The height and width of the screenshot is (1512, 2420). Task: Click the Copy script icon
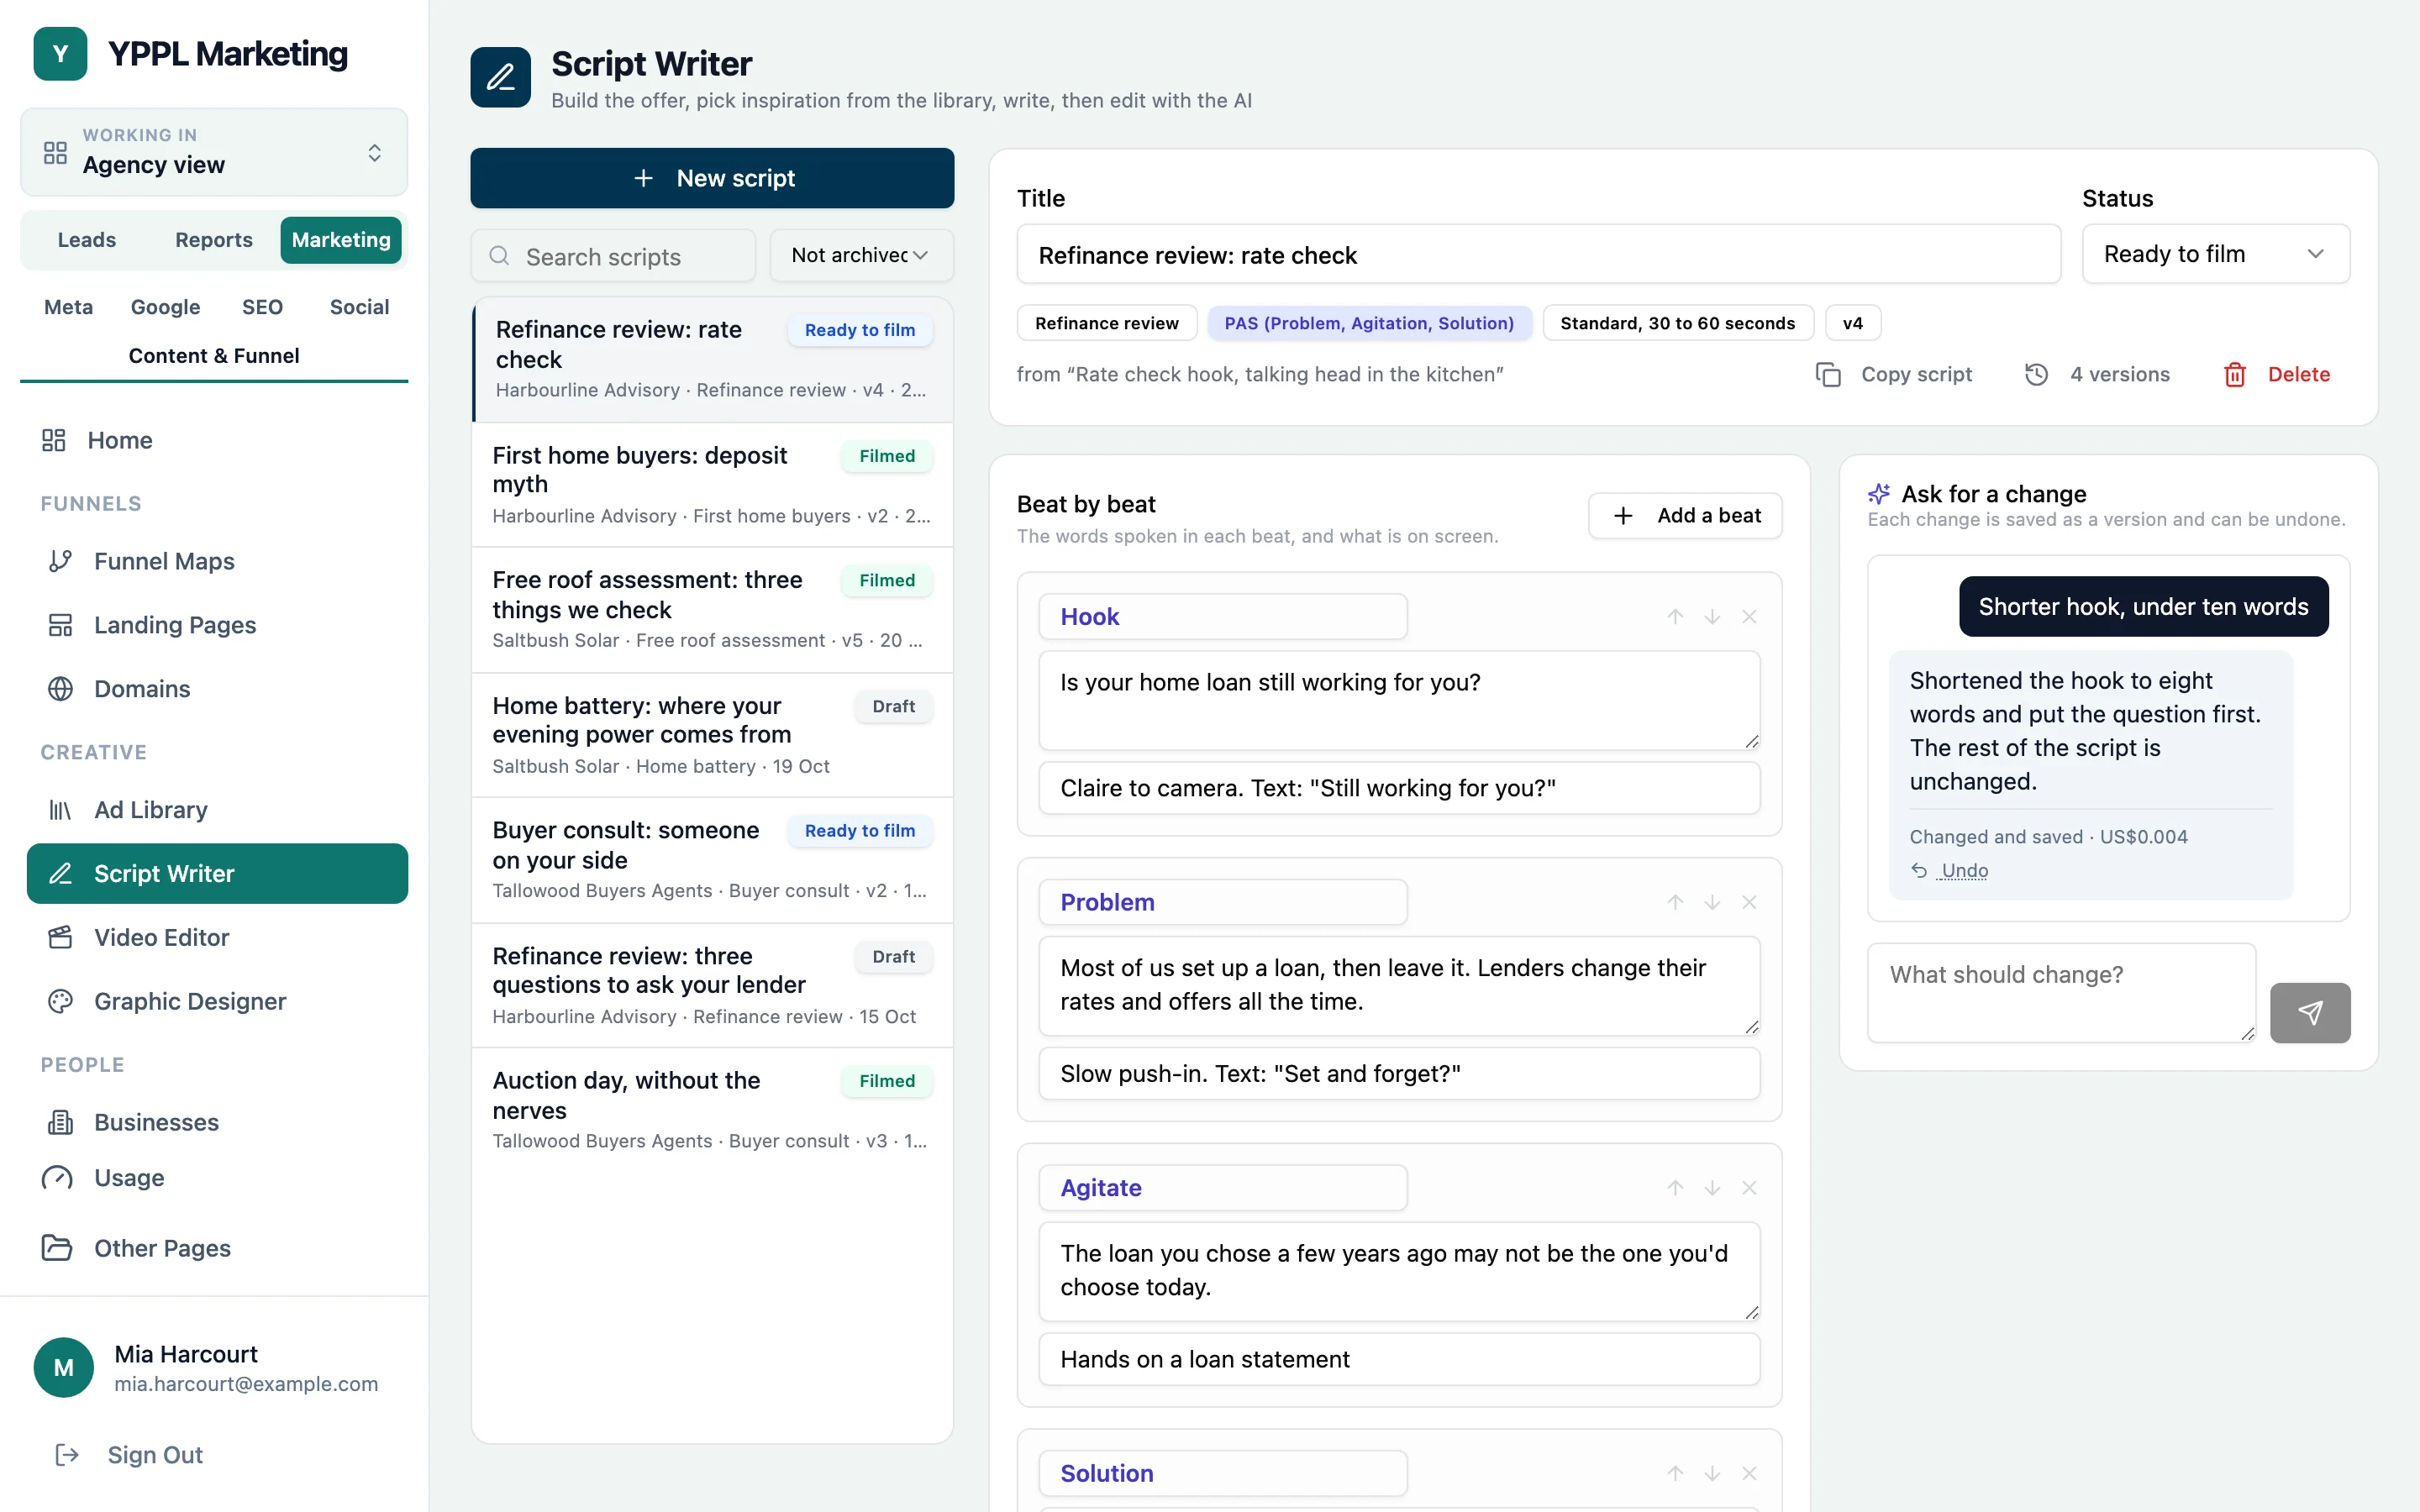click(x=1828, y=374)
